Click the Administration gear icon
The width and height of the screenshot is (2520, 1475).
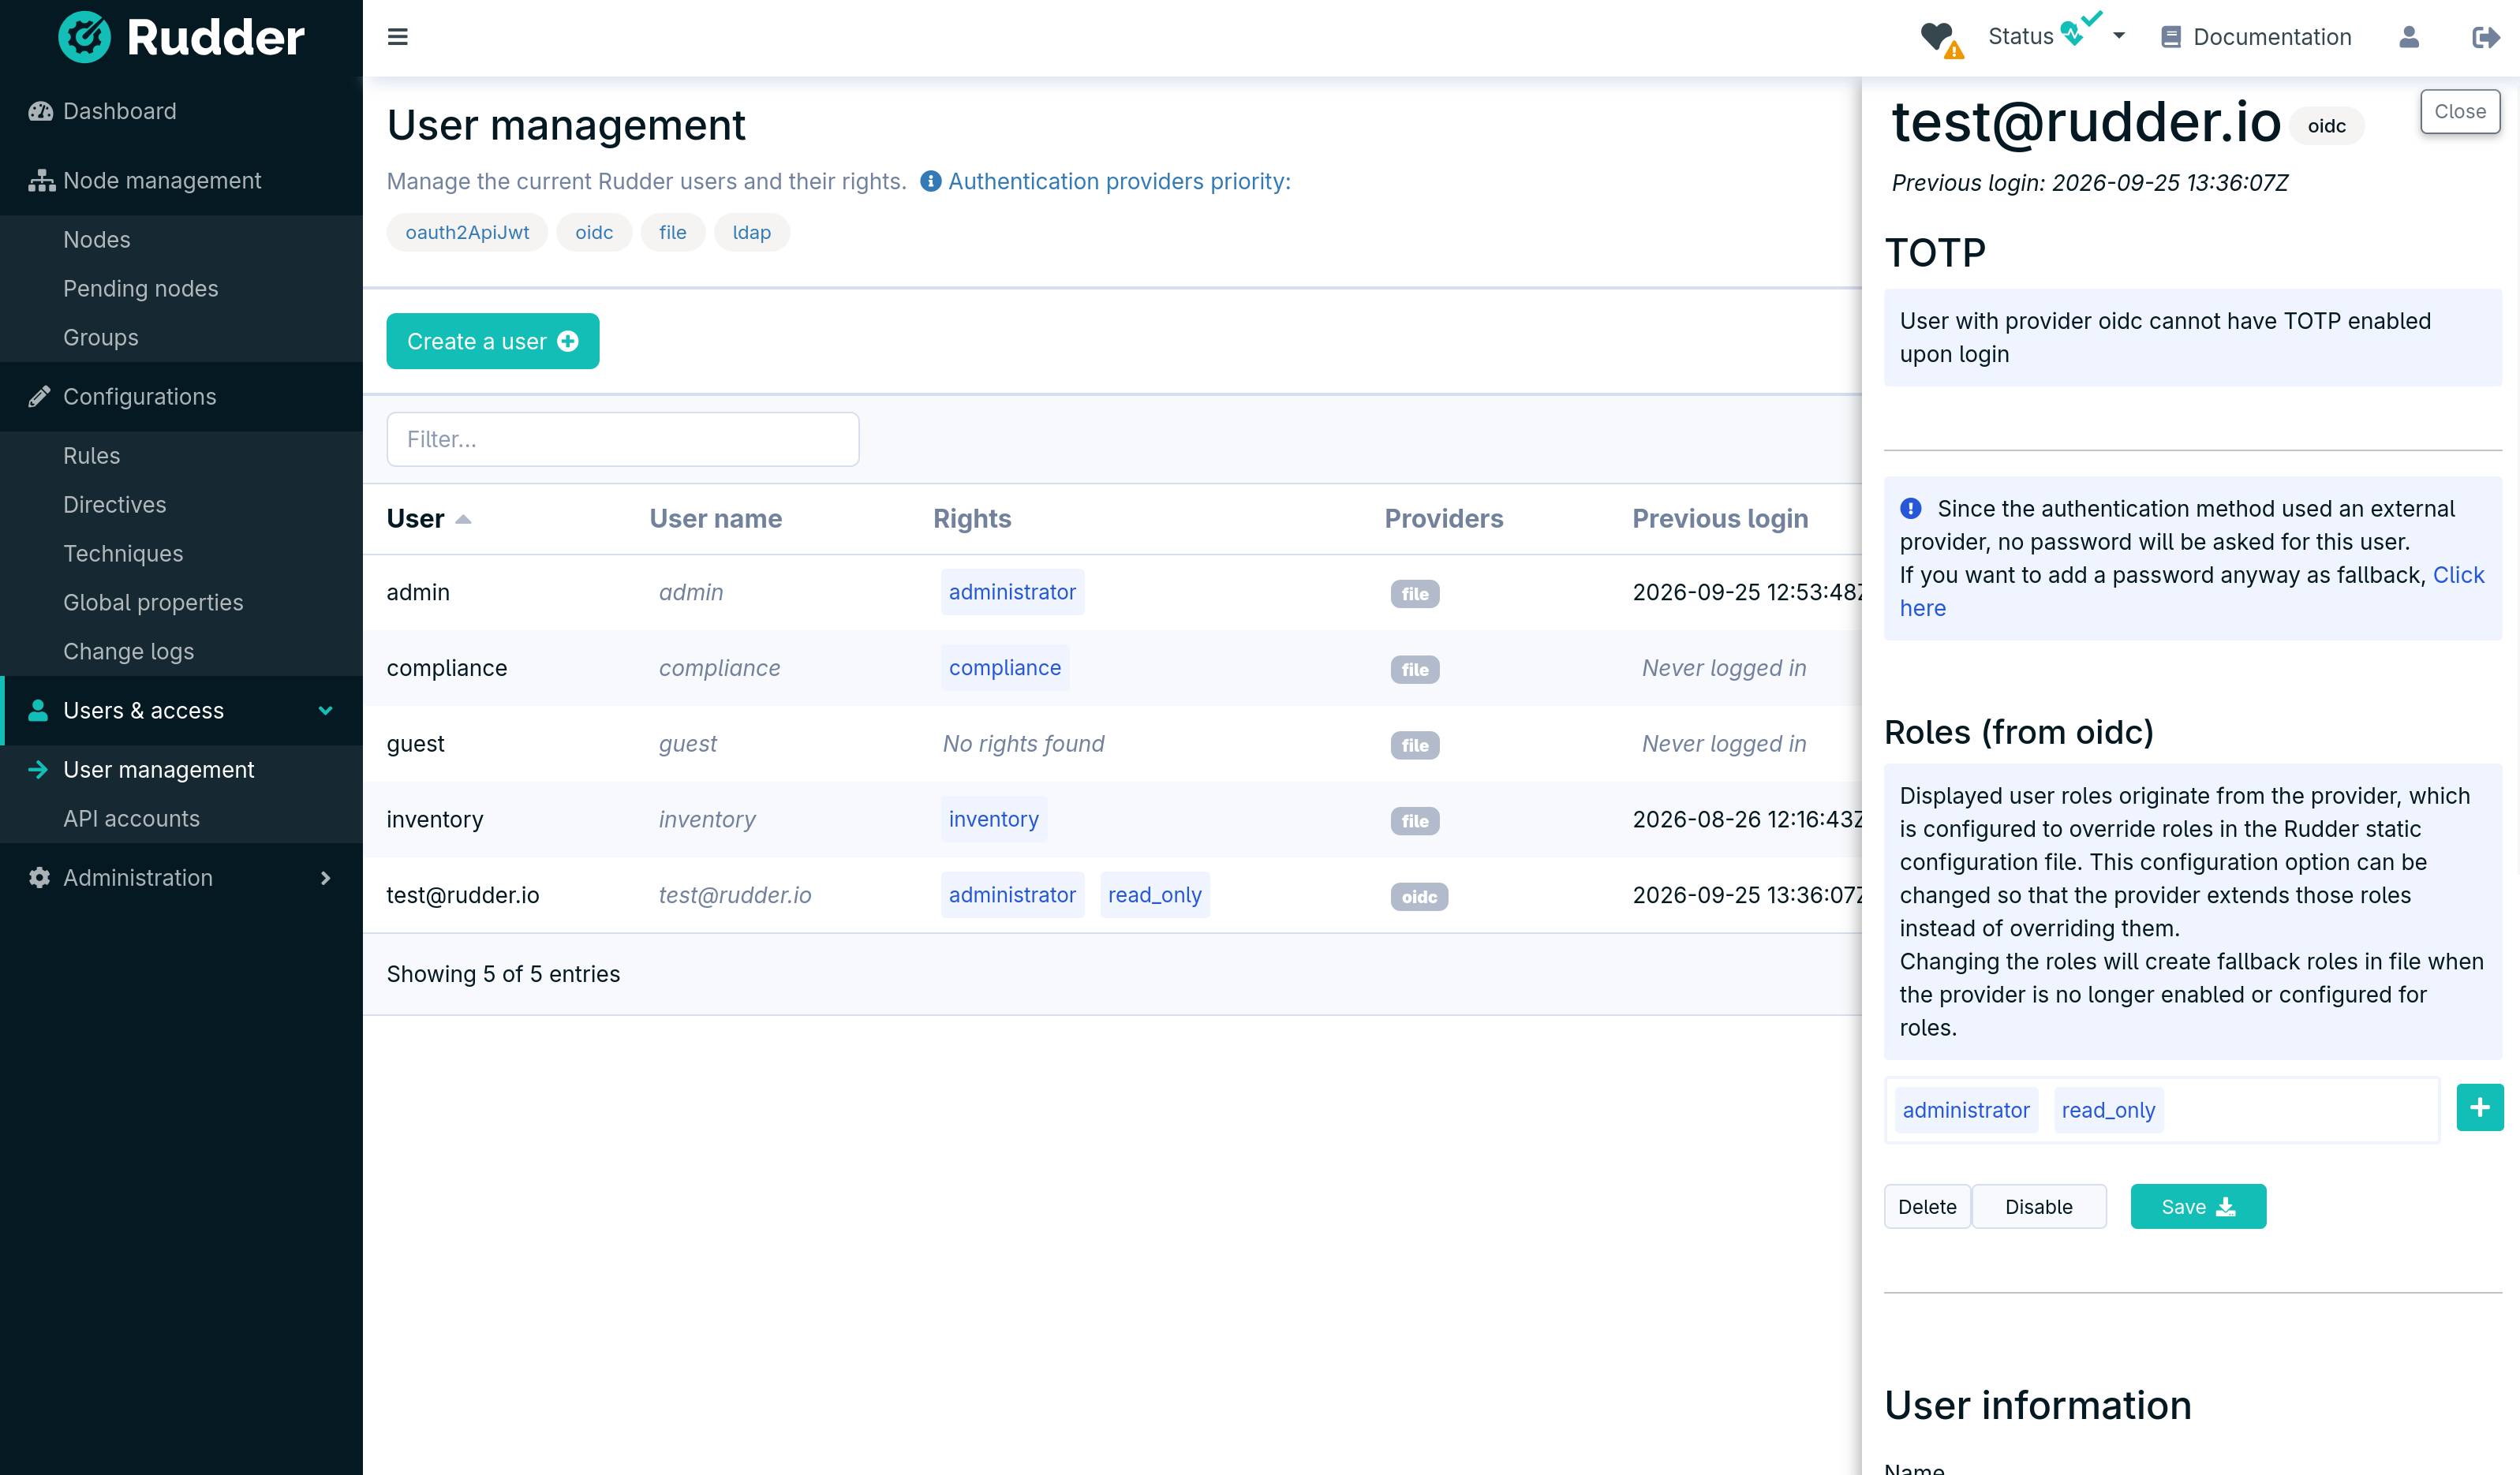[39, 877]
